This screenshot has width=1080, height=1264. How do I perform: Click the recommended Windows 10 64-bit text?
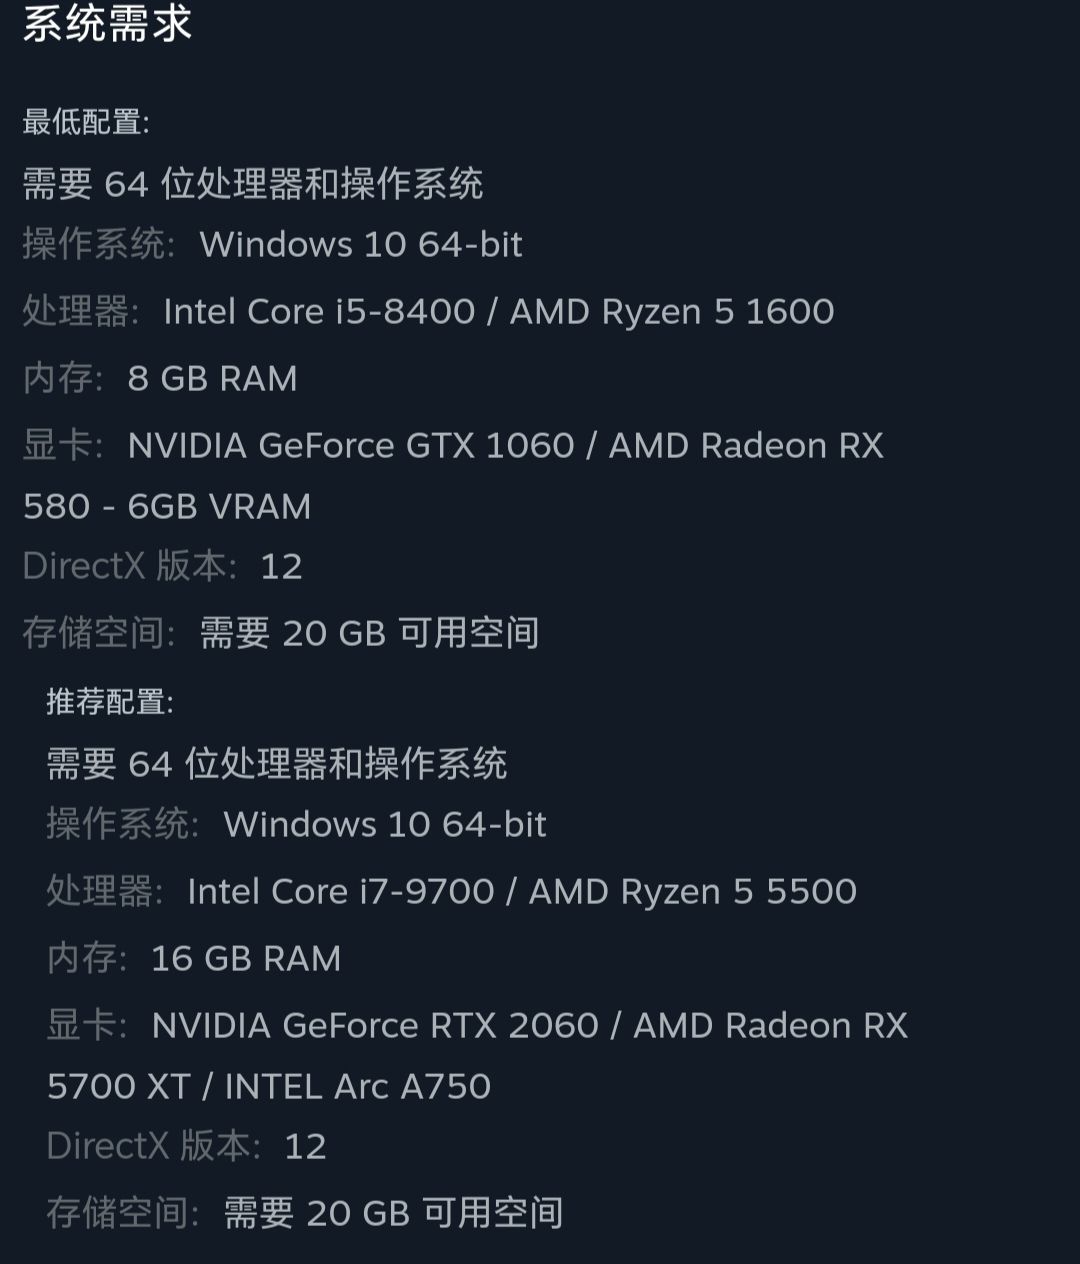[385, 825]
